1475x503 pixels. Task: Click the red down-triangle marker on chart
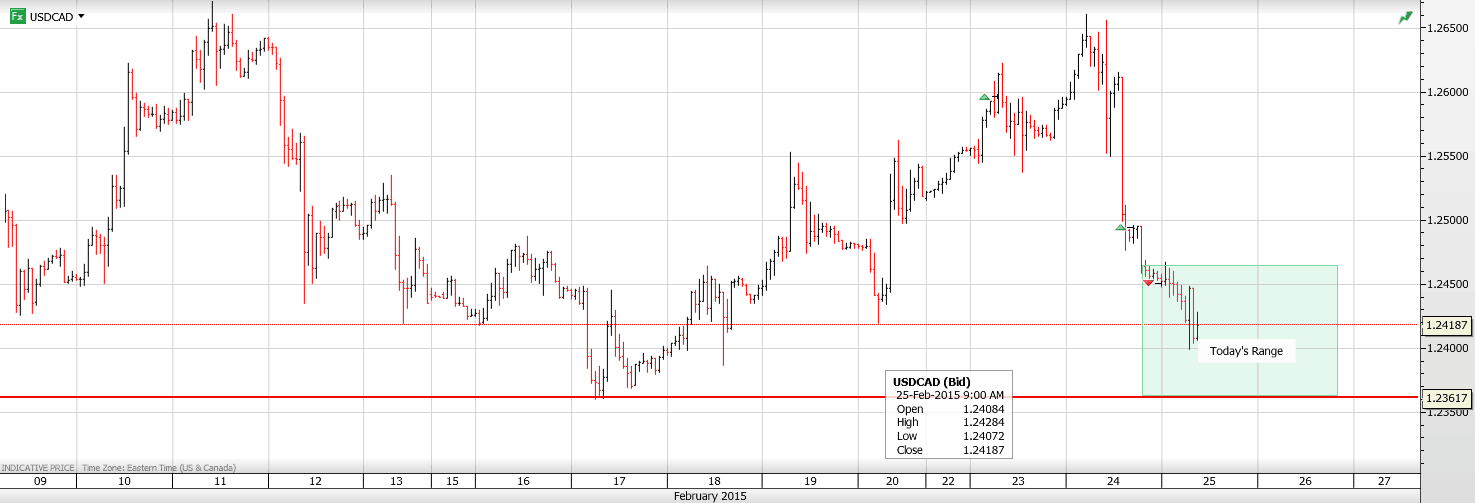point(1148,284)
